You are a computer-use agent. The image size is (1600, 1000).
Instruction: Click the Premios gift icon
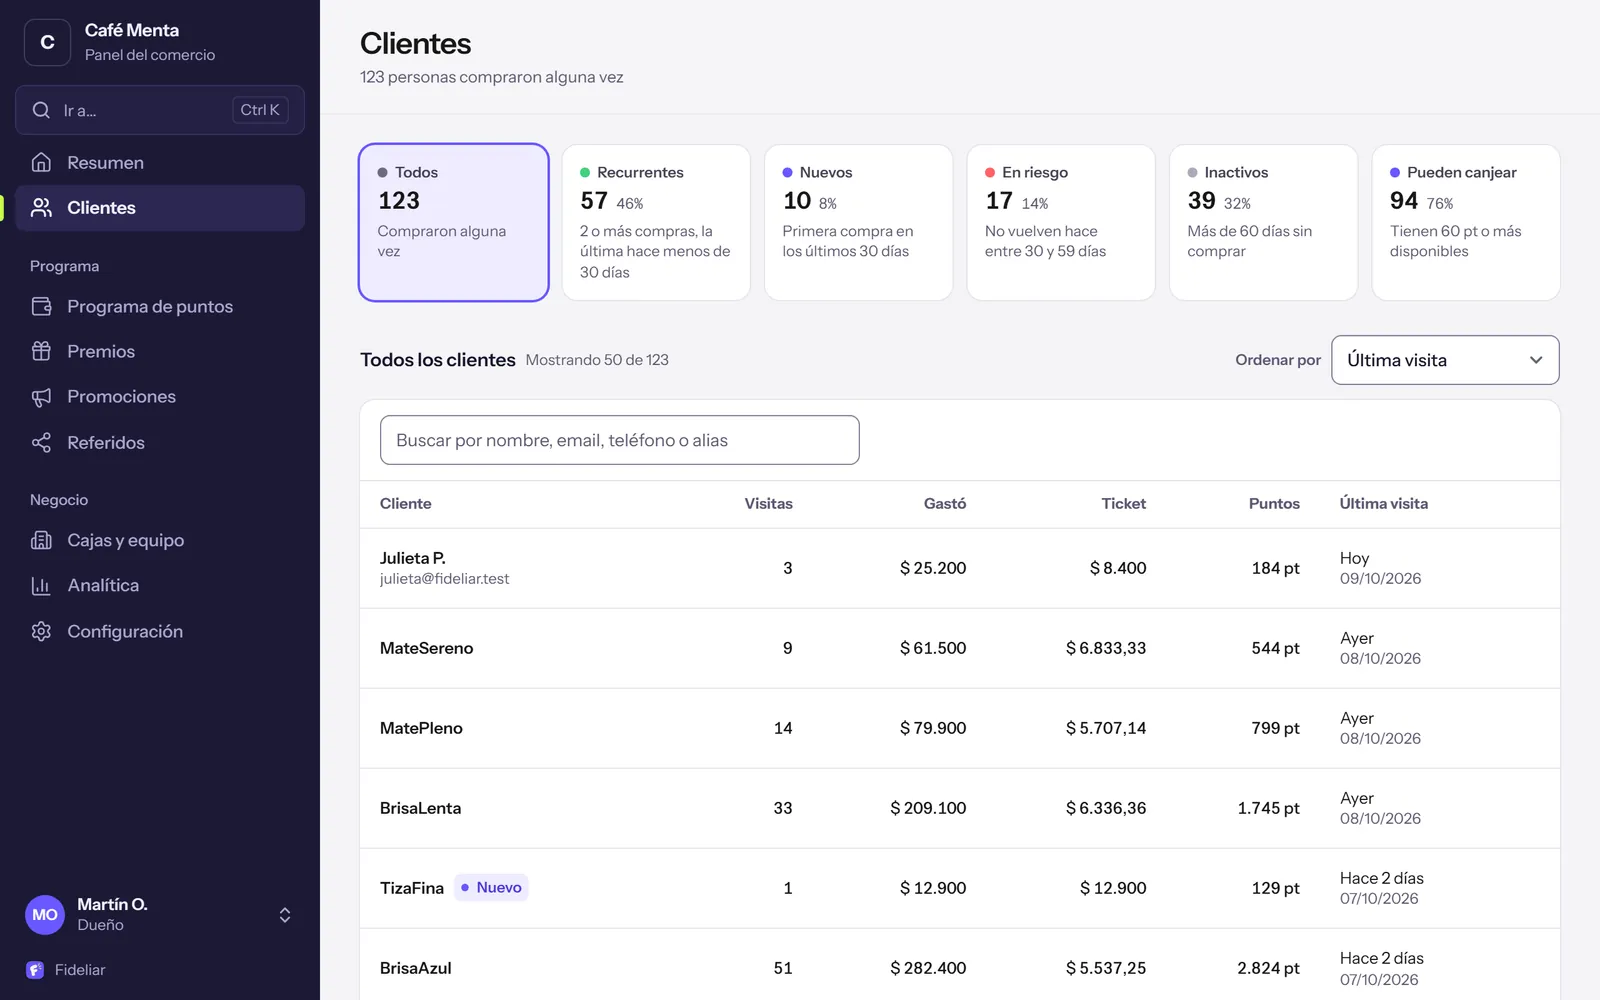[x=41, y=351]
